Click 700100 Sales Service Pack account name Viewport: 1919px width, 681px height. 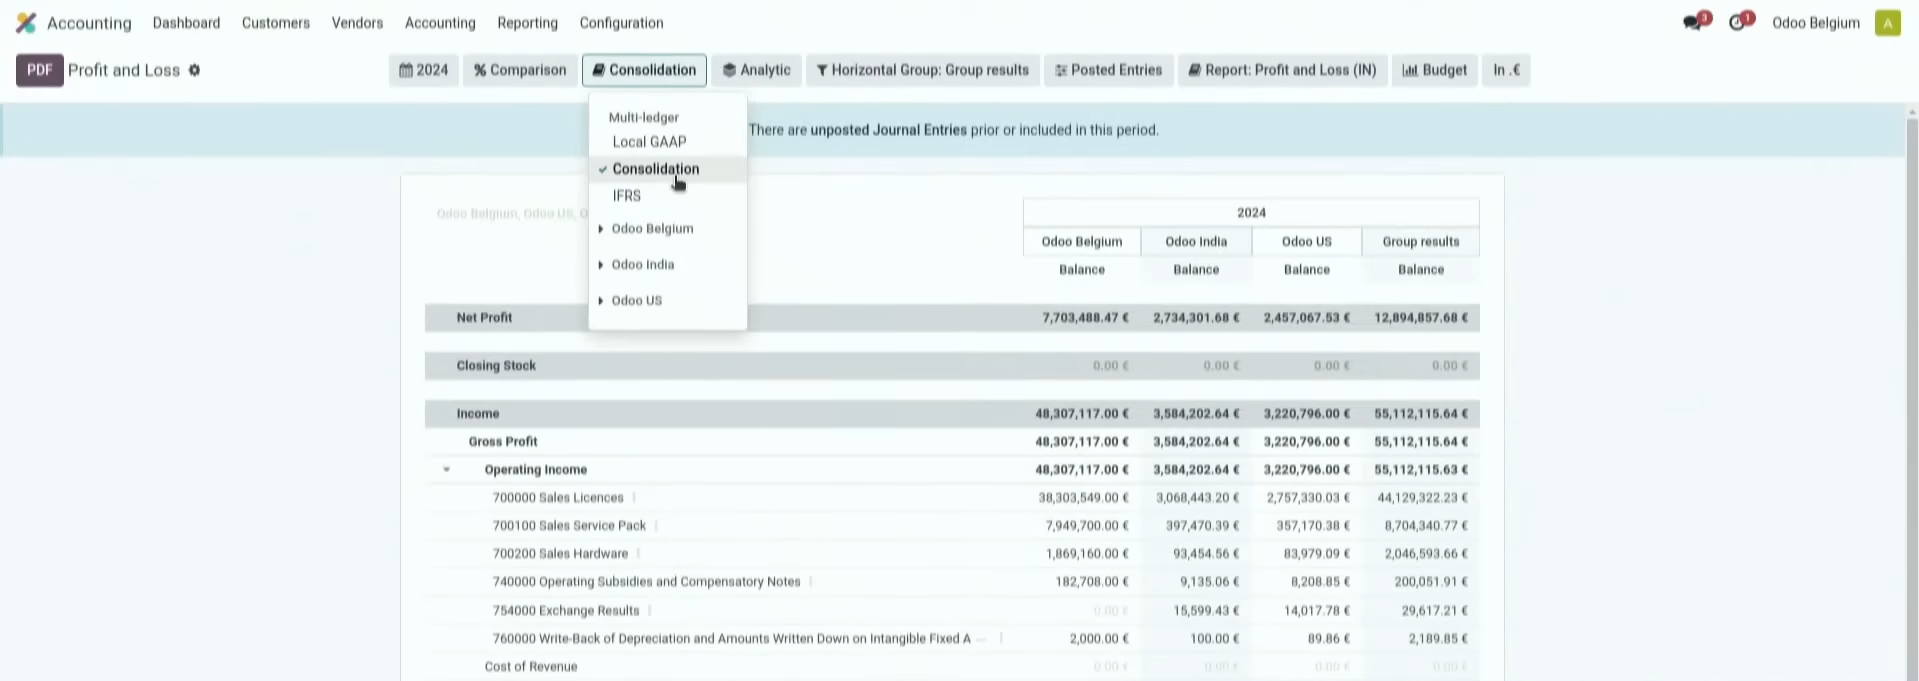tap(569, 526)
